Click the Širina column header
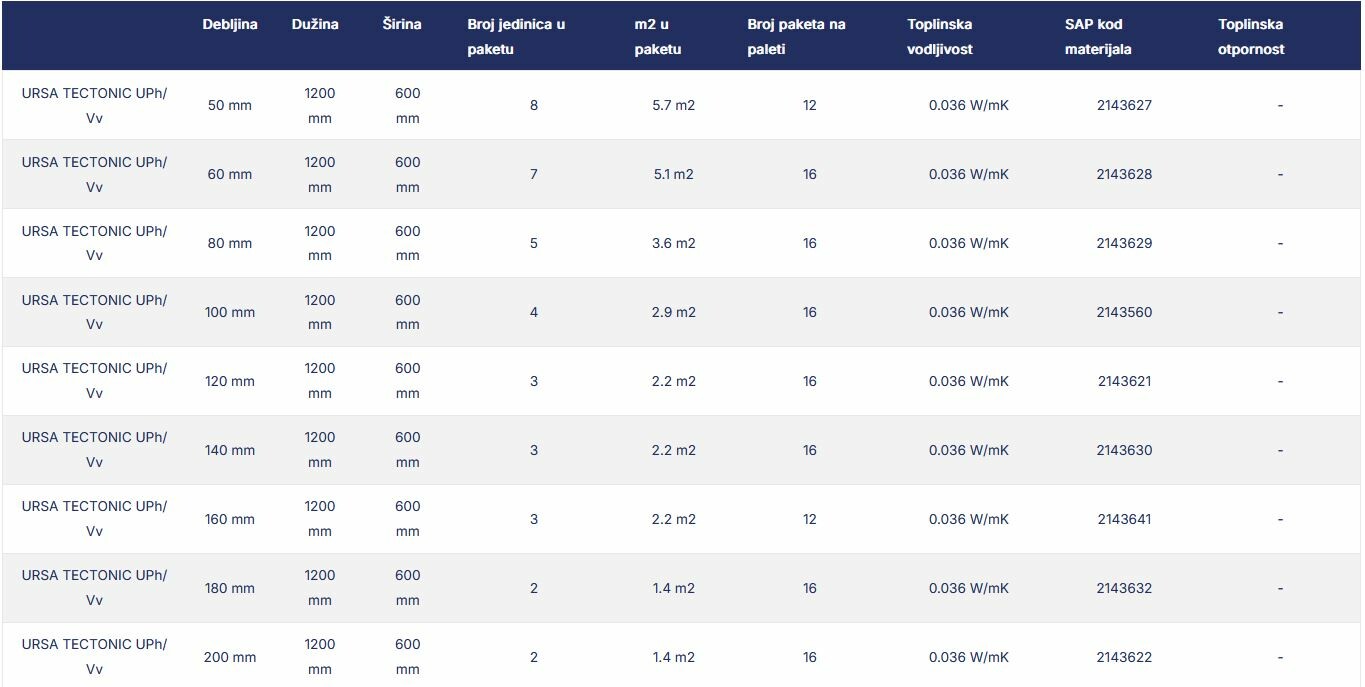 pyautogui.click(x=402, y=24)
